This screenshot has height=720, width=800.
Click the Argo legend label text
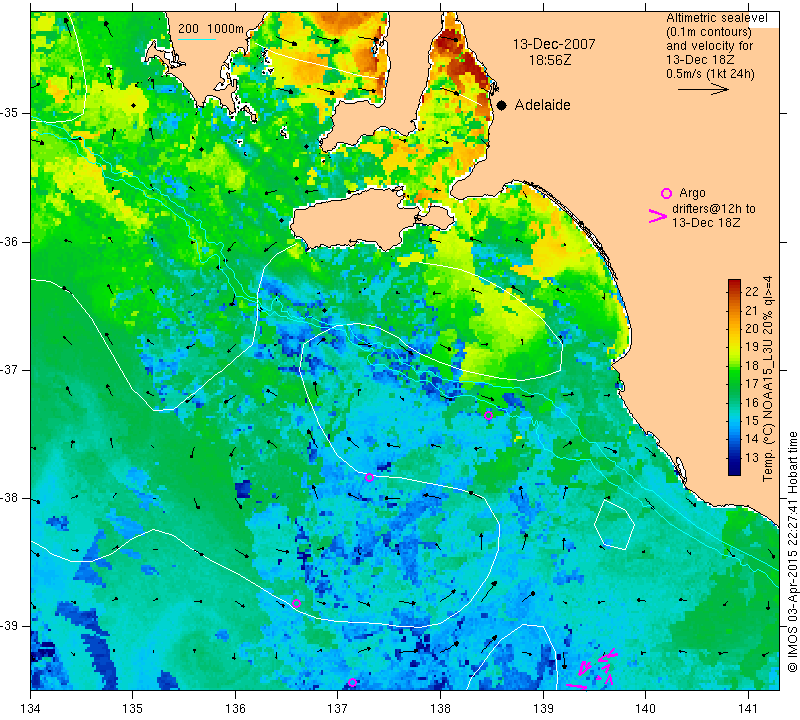click(x=692, y=193)
